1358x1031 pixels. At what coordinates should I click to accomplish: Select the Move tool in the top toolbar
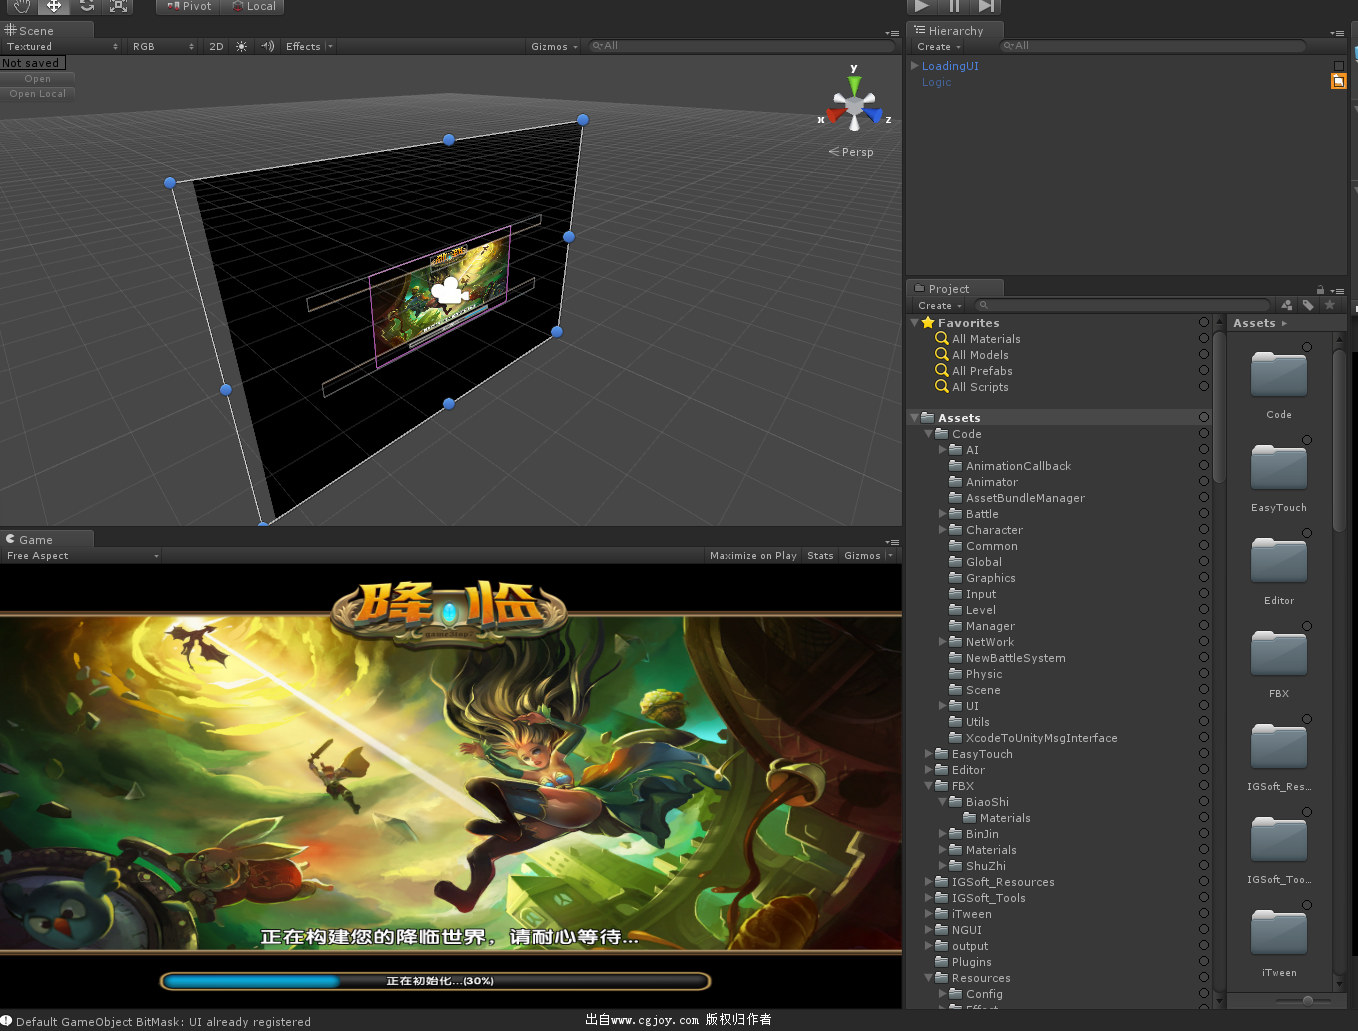[54, 6]
